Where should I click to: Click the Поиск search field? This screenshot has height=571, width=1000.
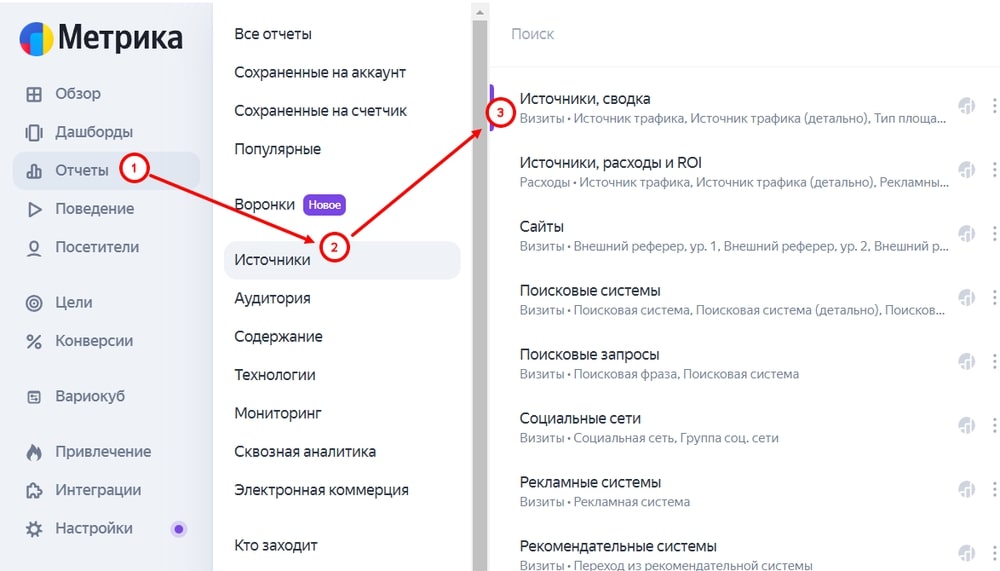(x=744, y=34)
